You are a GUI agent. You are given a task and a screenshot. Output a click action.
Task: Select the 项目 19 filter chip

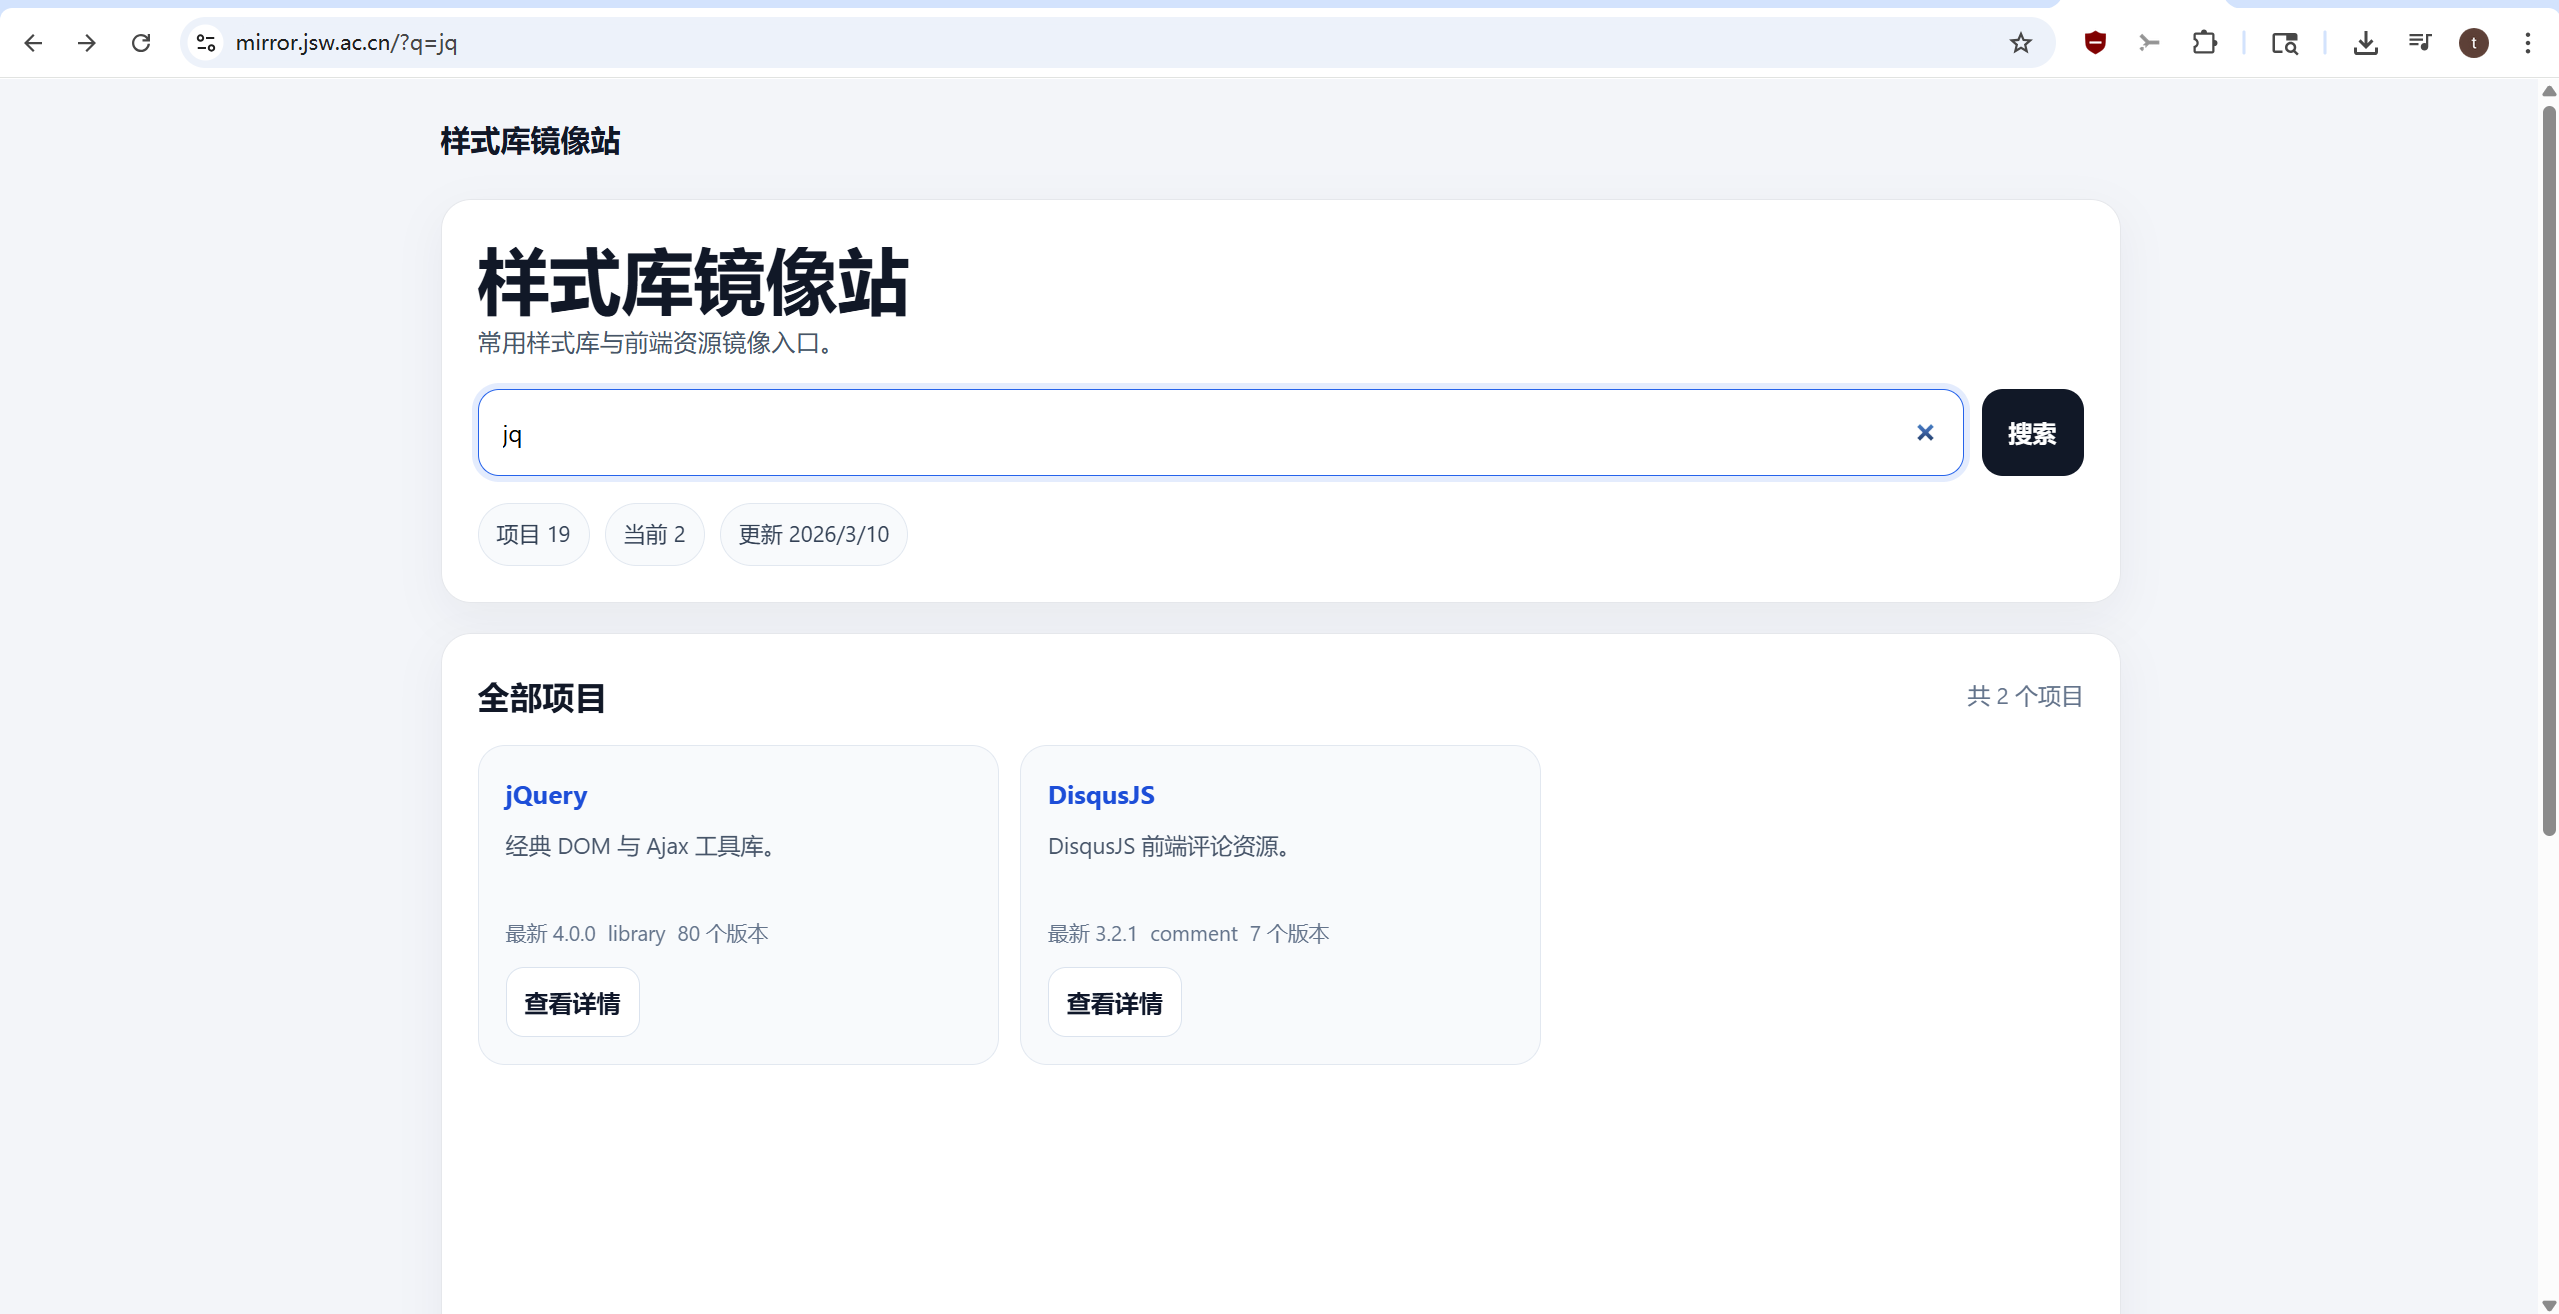point(533,534)
